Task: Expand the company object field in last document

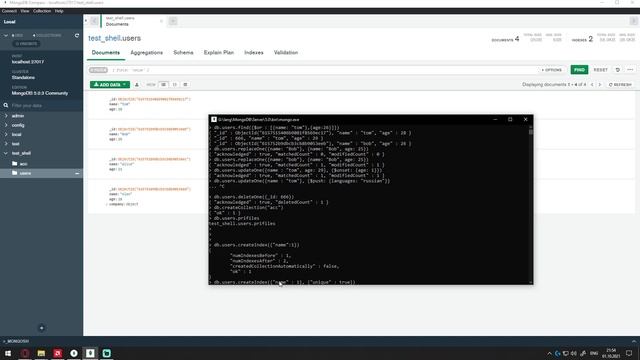Action: (107, 204)
